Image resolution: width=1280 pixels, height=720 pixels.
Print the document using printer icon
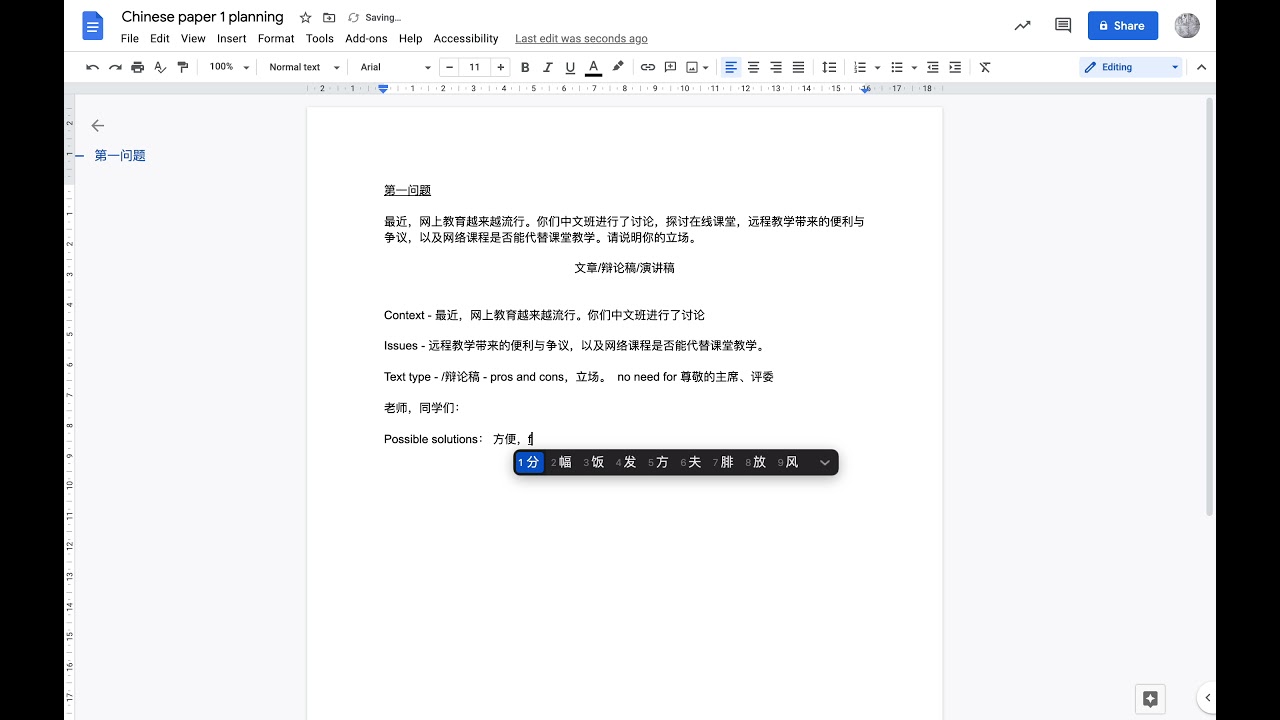pos(138,67)
